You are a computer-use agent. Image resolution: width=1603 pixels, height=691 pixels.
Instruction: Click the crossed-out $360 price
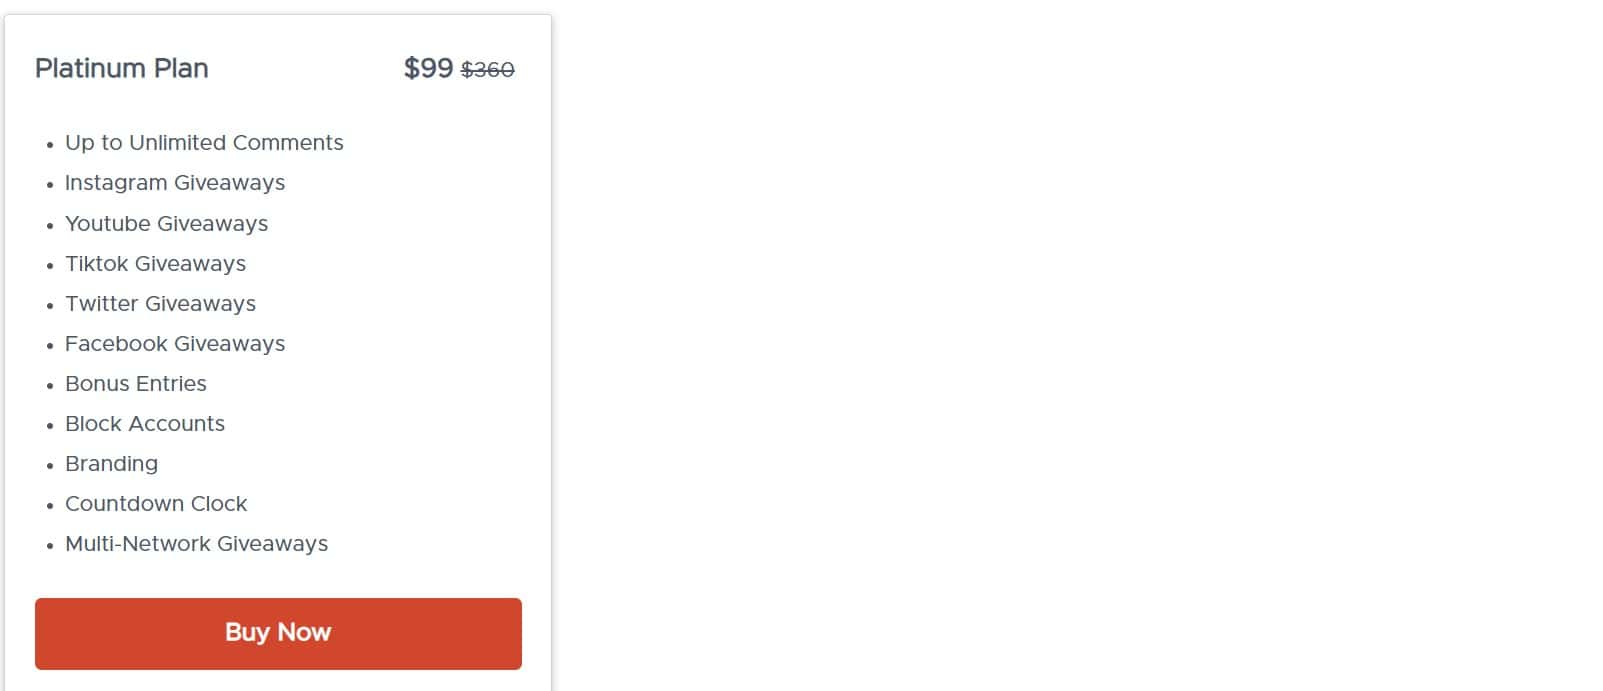[x=487, y=69]
